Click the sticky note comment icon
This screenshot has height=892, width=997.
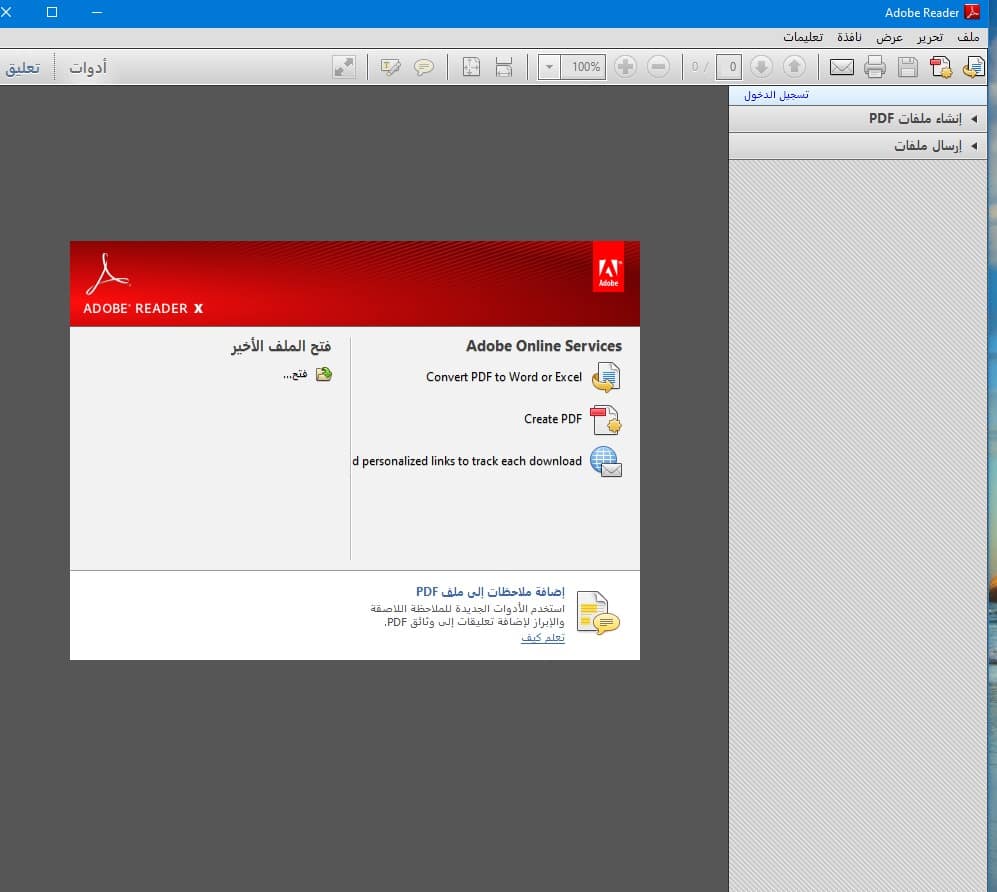[423, 67]
